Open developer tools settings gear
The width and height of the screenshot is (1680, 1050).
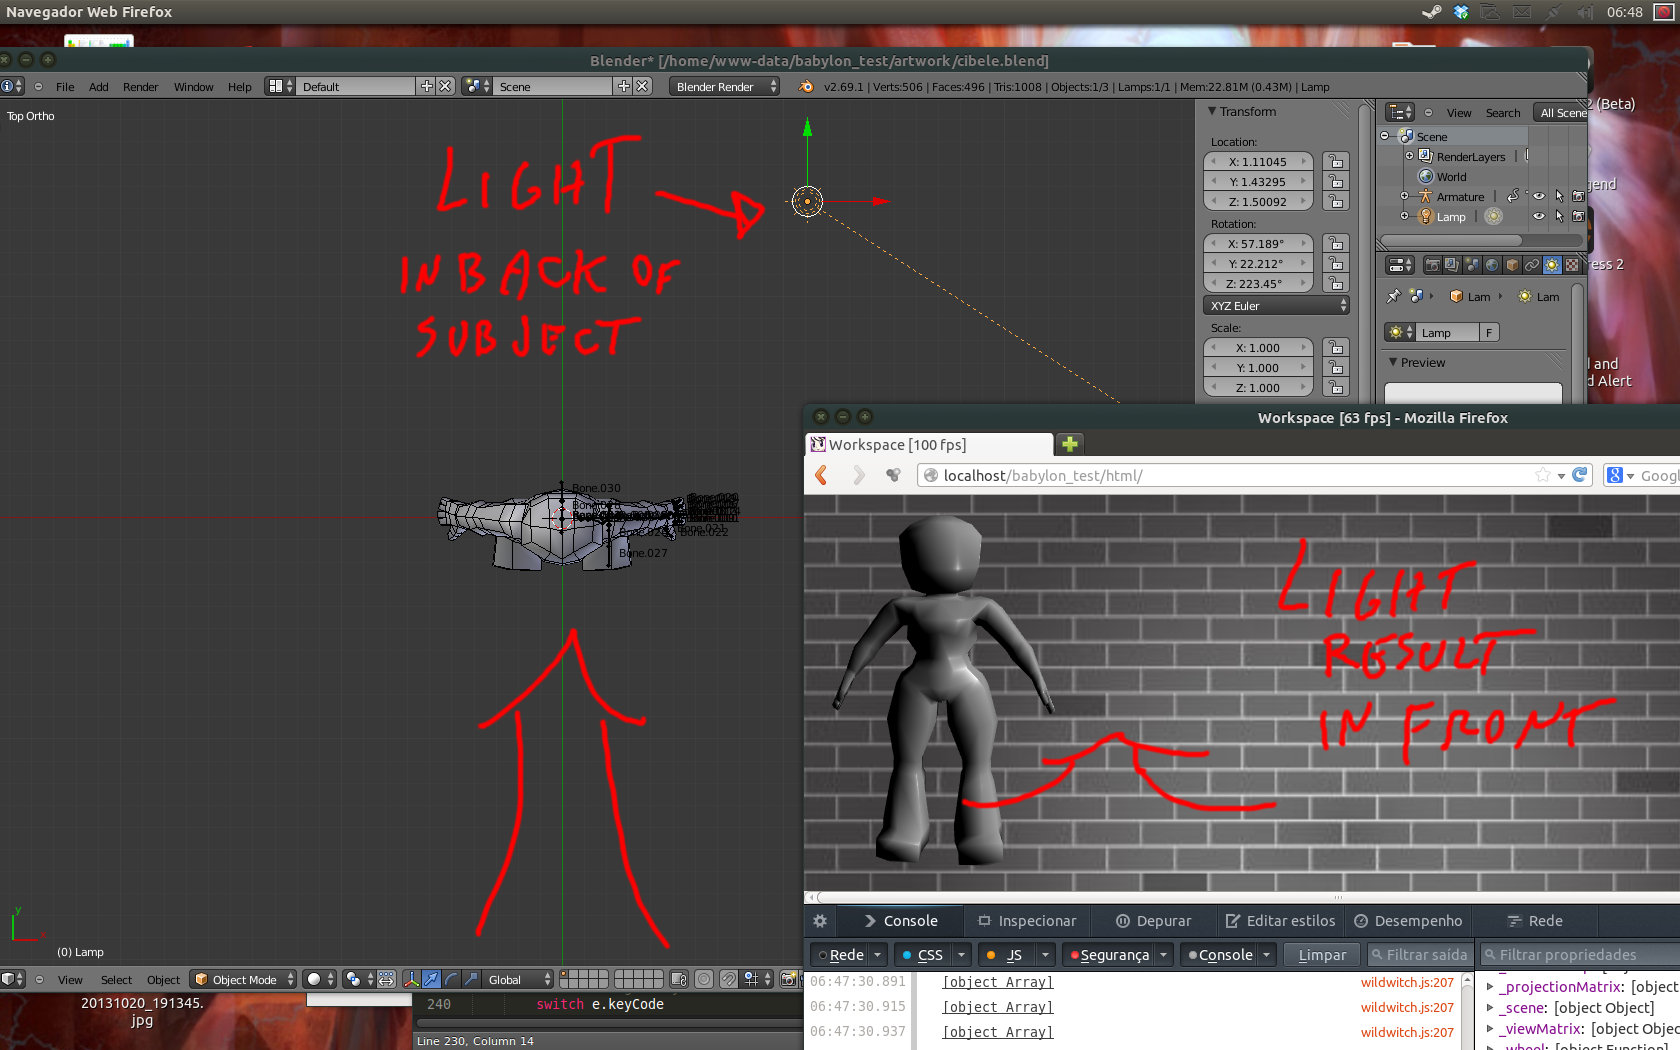click(820, 921)
